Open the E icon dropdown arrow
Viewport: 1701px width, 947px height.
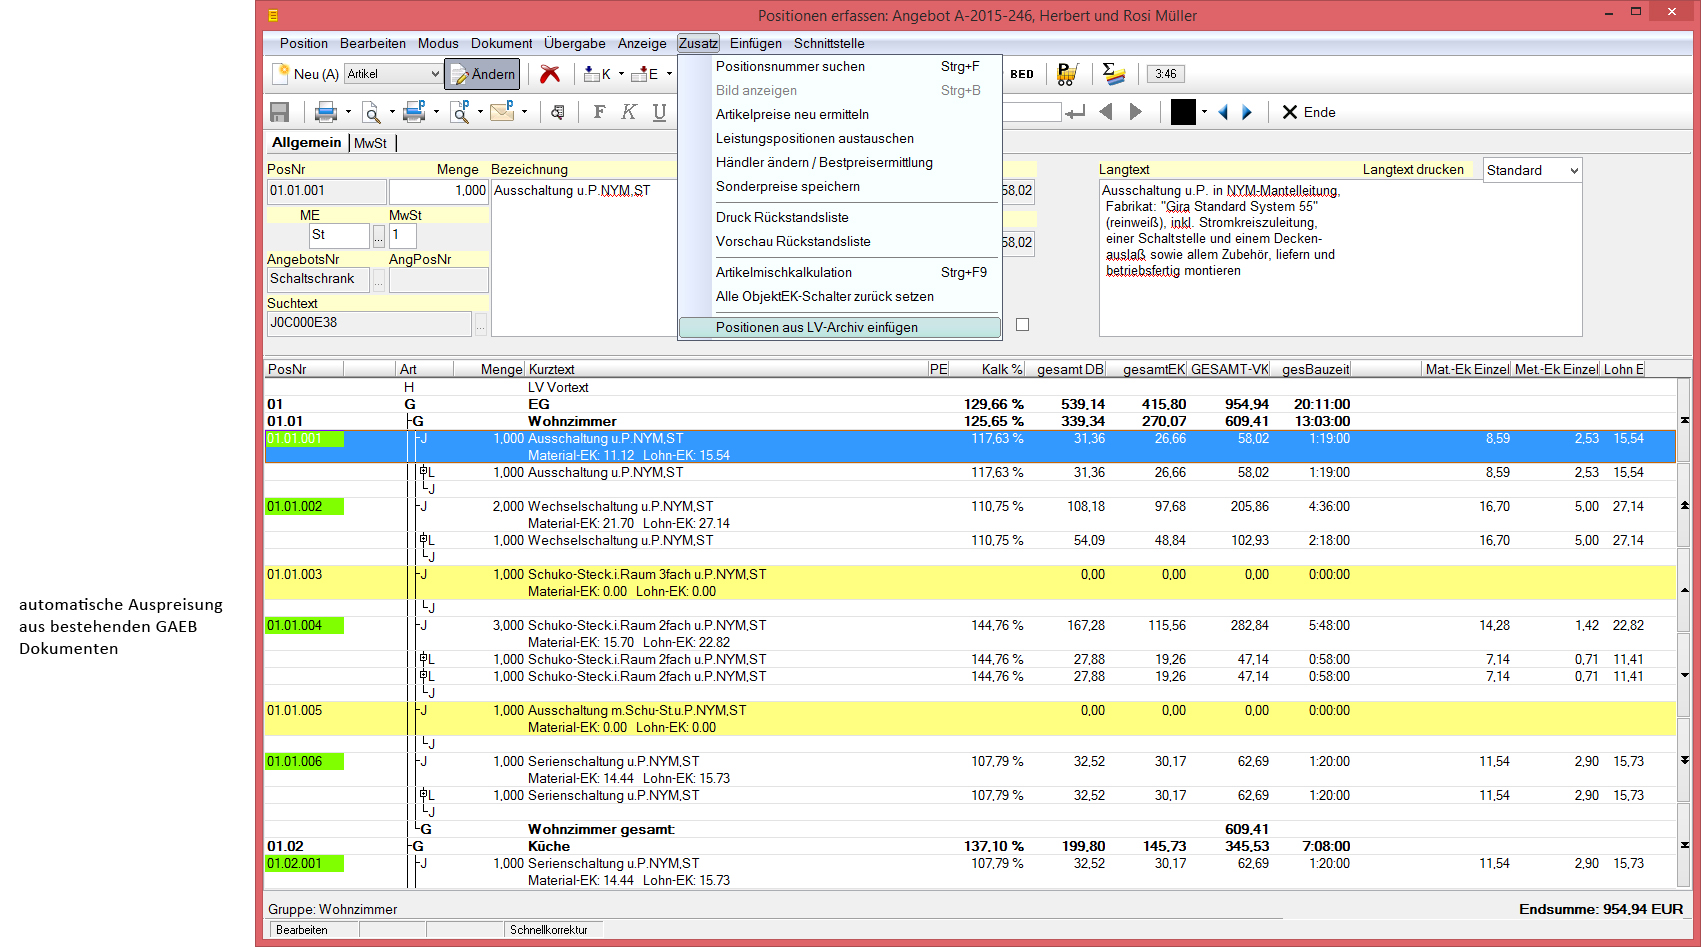point(669,74)
